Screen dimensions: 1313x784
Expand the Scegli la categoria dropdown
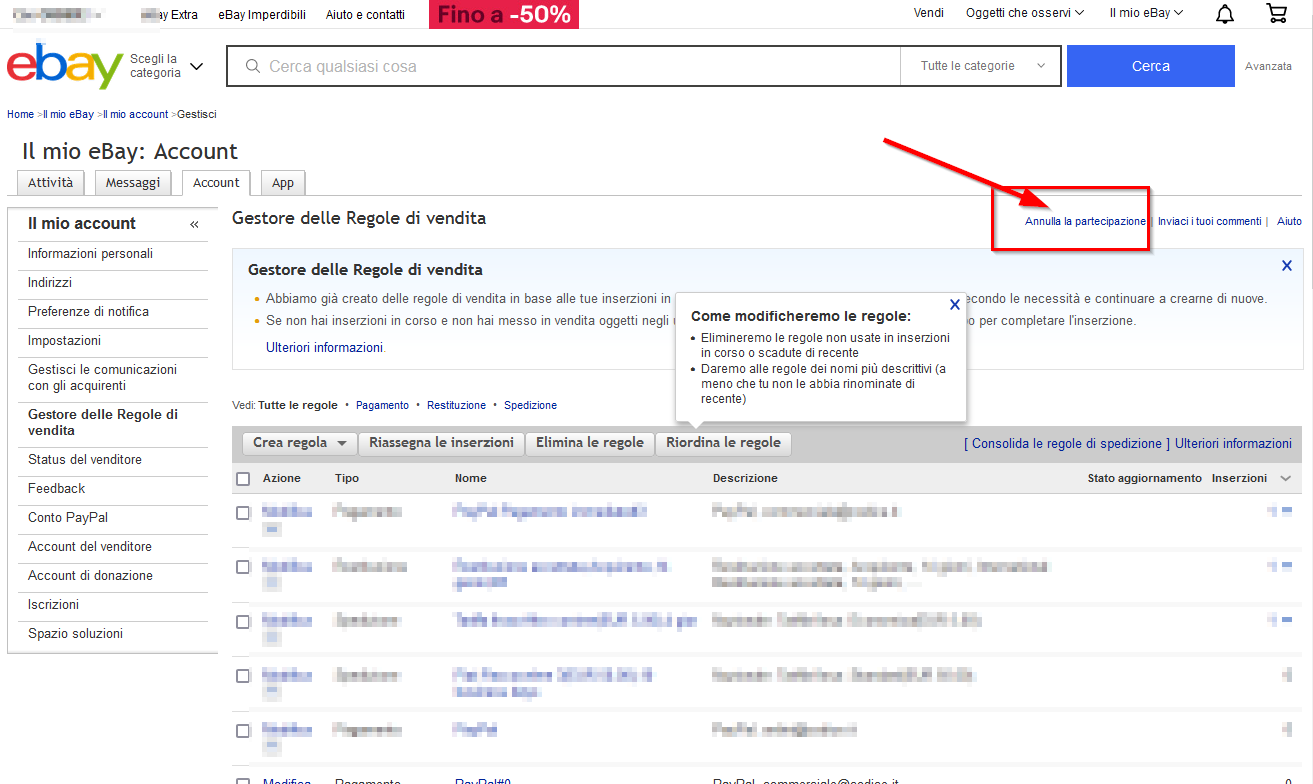[166, 66]
